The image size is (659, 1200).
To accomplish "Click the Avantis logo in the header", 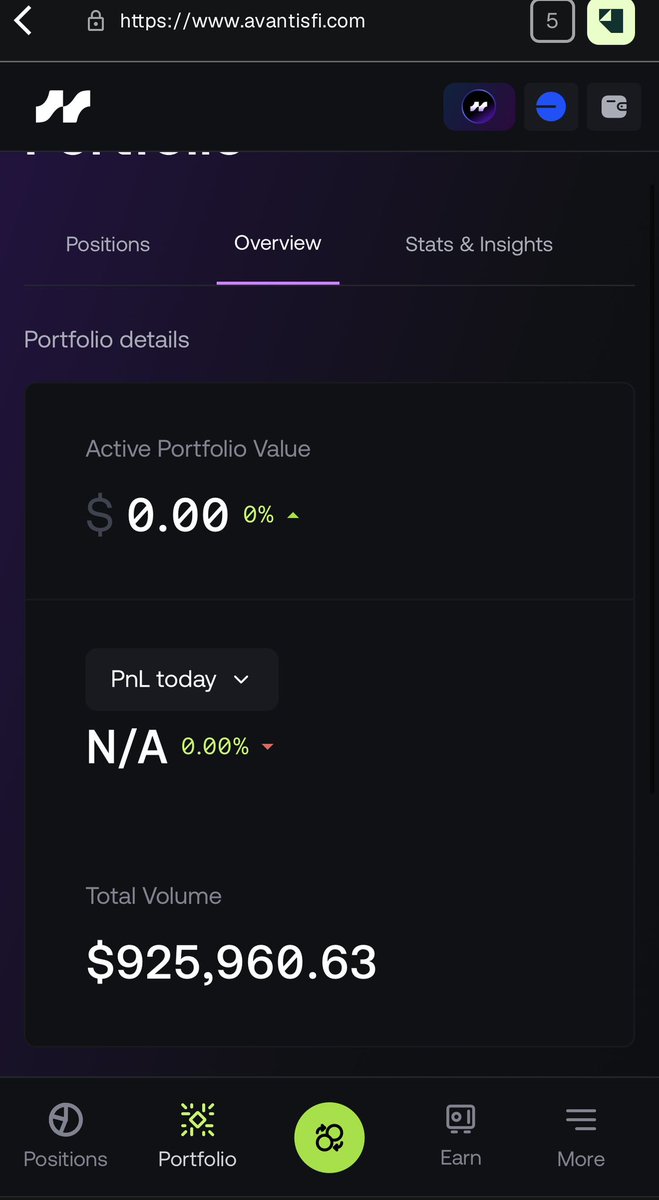I will tap(63, 106).
